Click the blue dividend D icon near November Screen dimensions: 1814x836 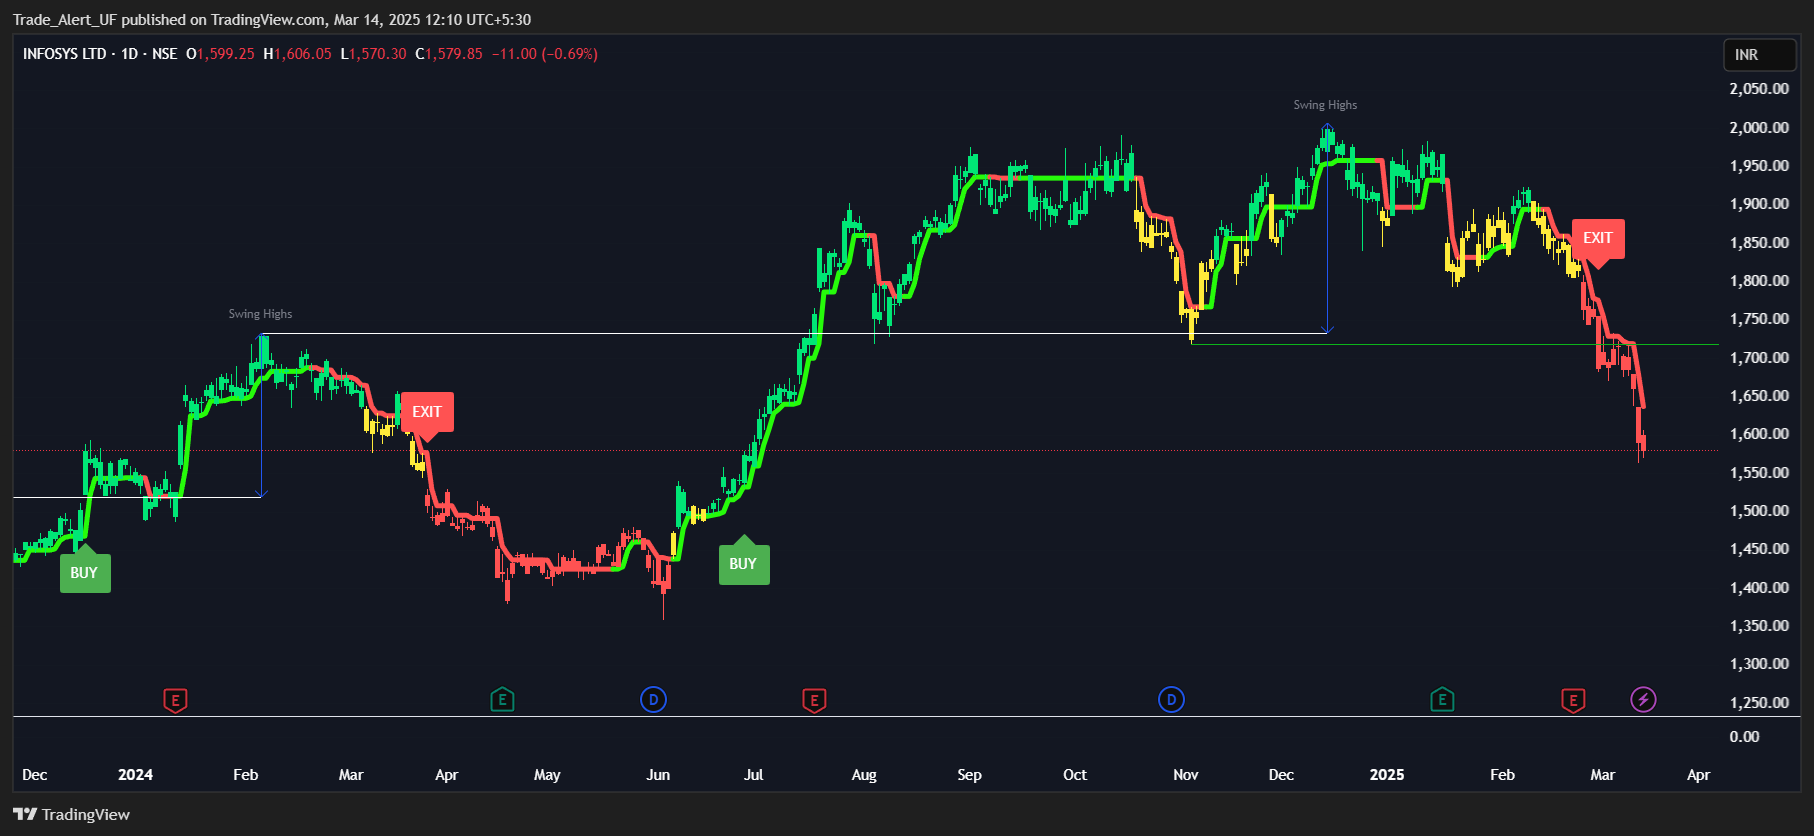tap(1171, 700)
